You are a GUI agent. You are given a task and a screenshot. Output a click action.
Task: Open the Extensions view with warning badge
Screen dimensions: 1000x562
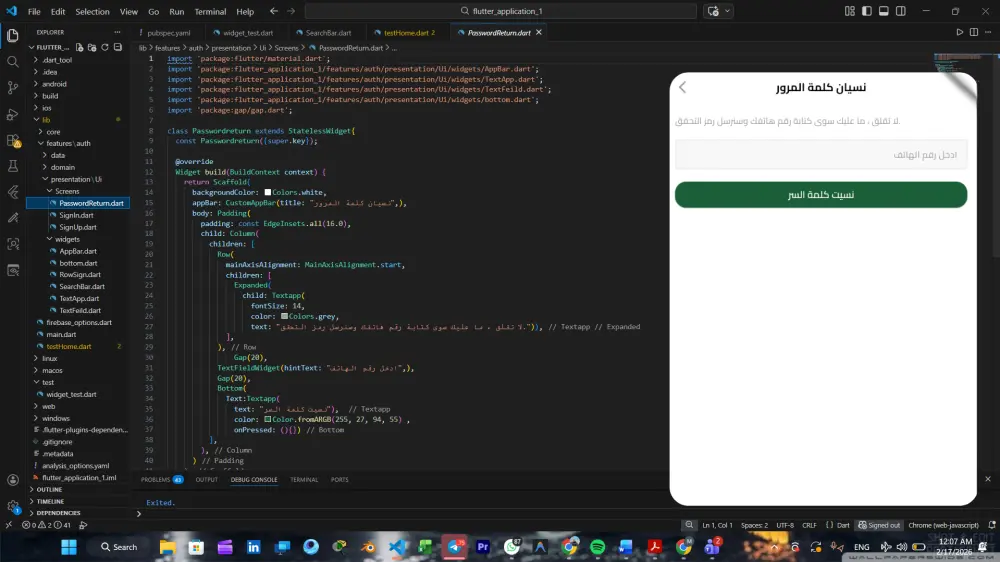(13, 140)
